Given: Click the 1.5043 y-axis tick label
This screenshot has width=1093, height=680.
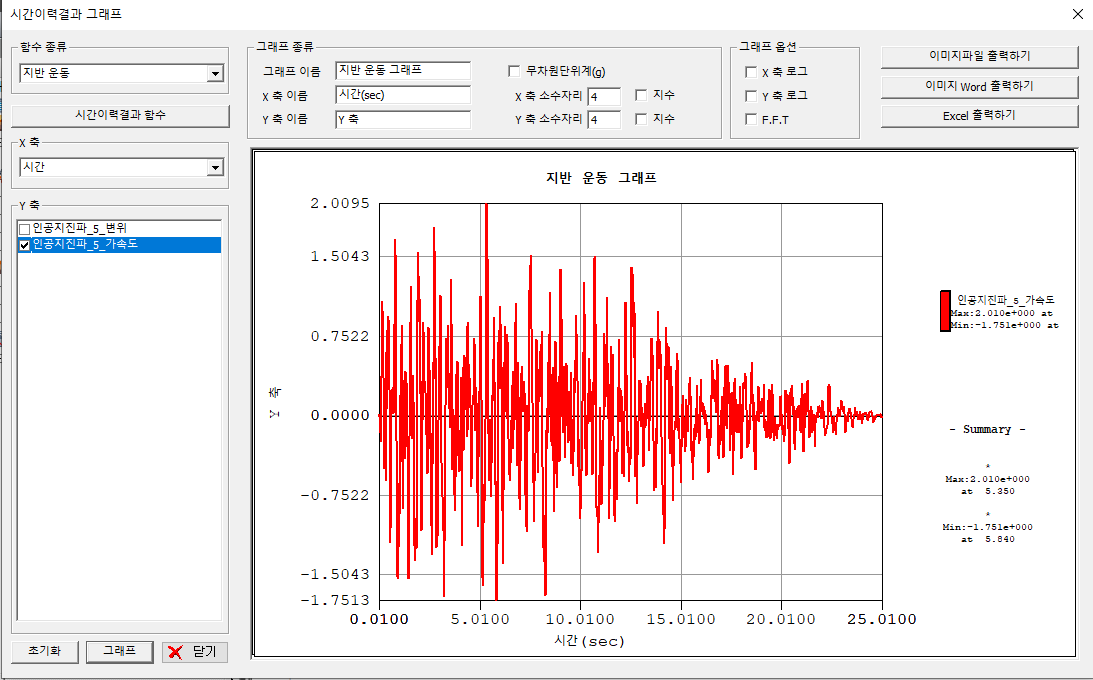Looking at the screenshot, I should (x=340, y=256).
